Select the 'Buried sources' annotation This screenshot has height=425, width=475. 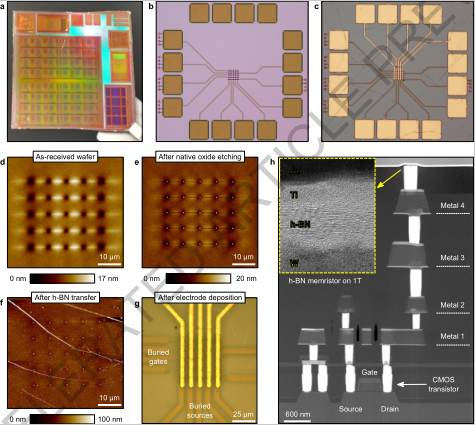200,411
